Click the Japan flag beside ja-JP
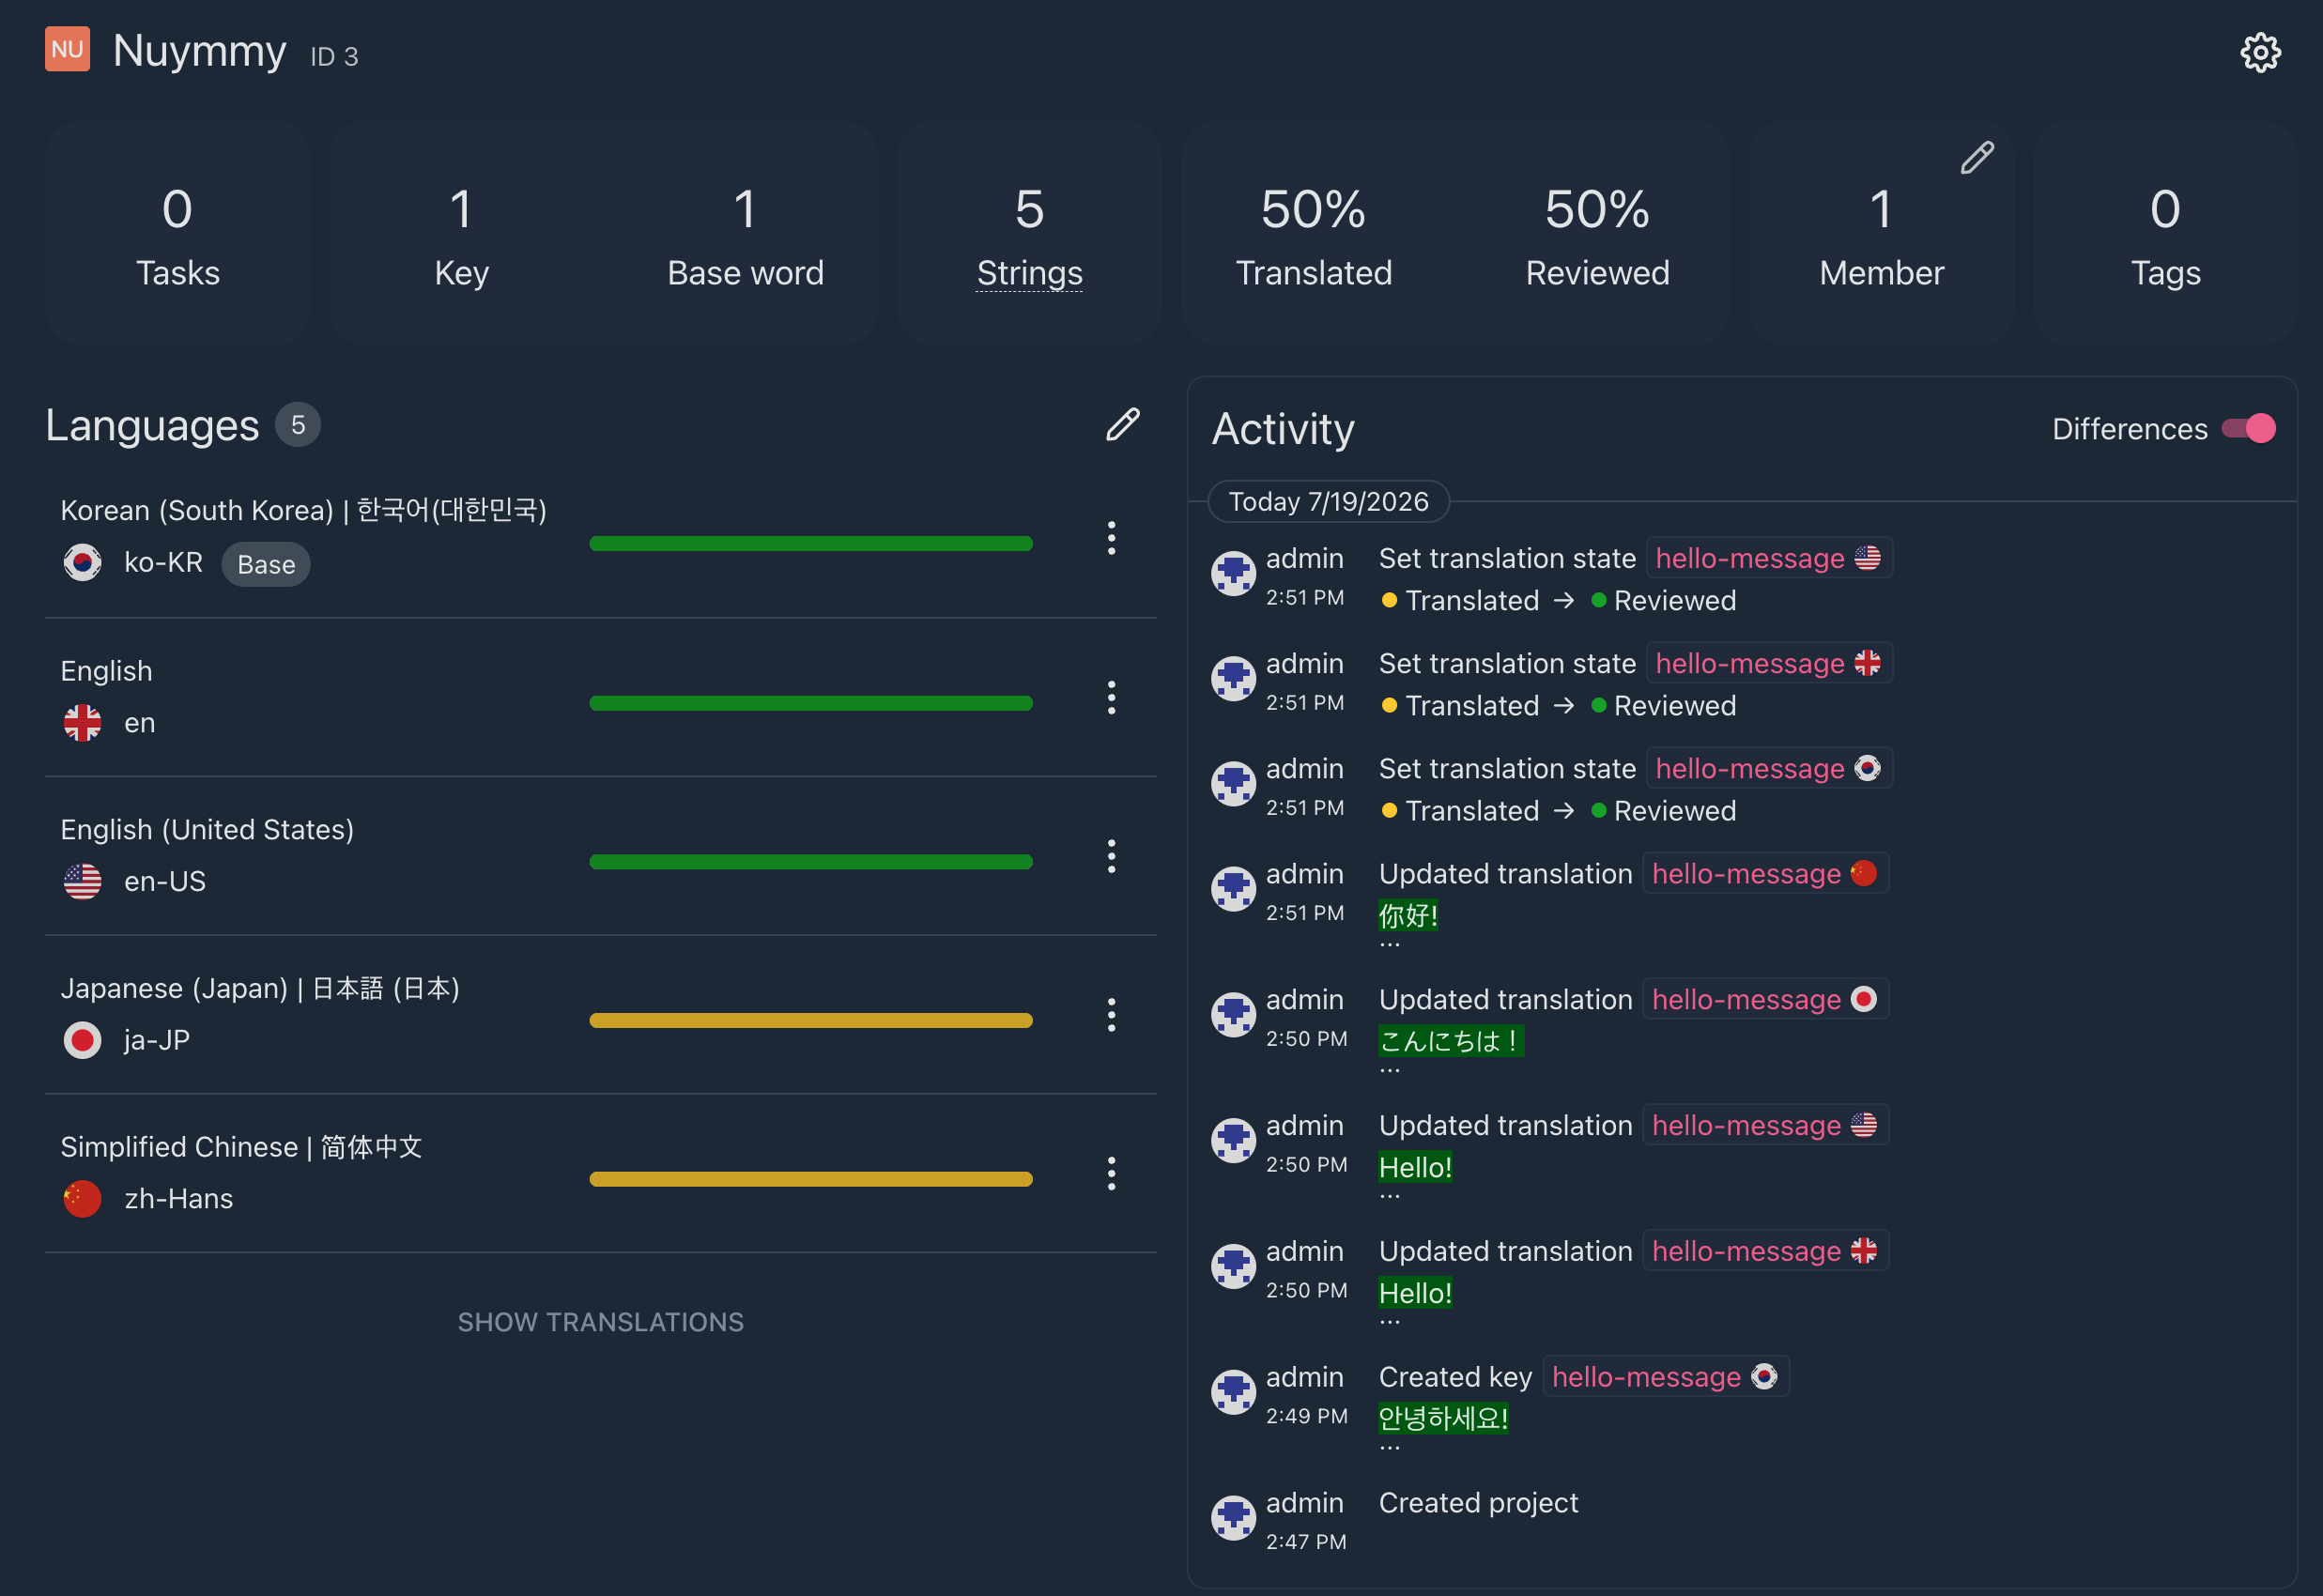This screenshot has width=2323, height=1596. (82, 1040)
